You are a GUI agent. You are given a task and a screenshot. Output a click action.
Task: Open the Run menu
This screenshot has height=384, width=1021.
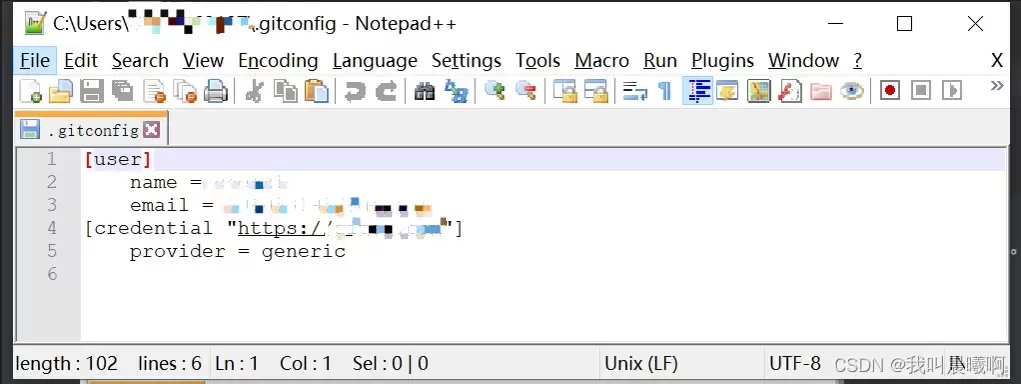(660, 61)
